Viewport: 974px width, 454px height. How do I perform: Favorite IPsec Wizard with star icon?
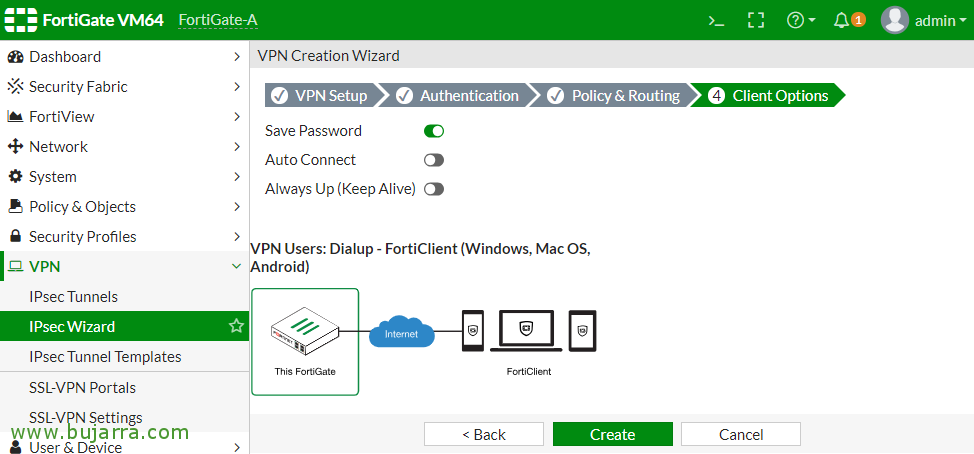pos(236,326)
